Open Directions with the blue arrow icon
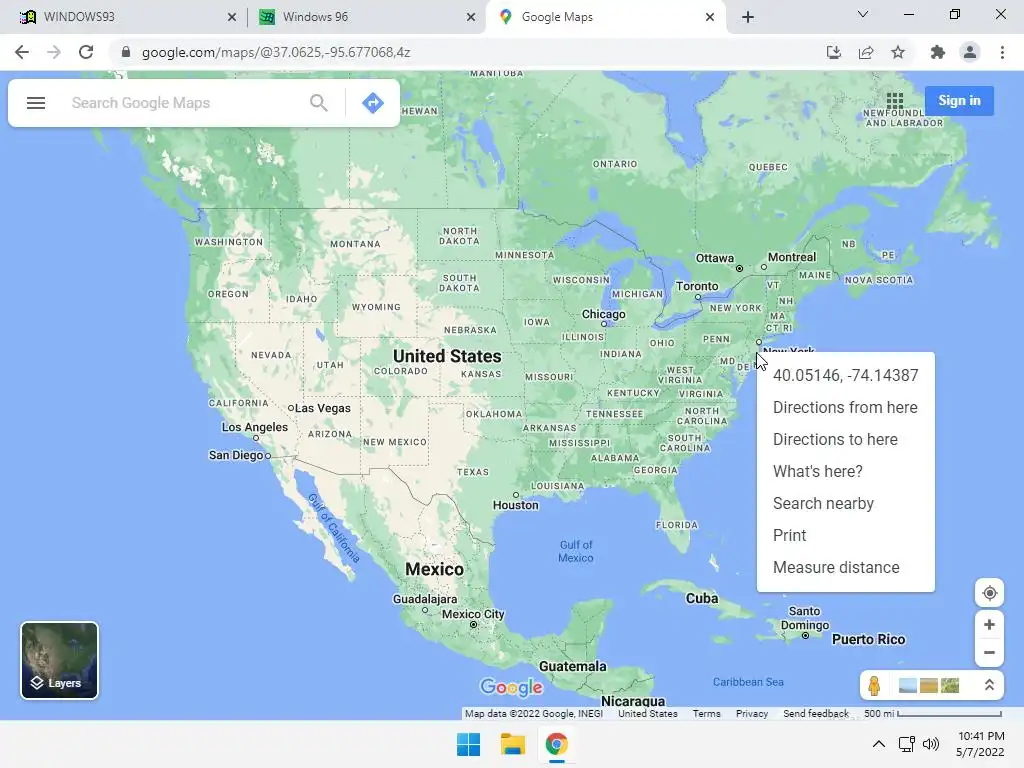This screenshot has width=1024, height=768. click(x=373, y=103)
